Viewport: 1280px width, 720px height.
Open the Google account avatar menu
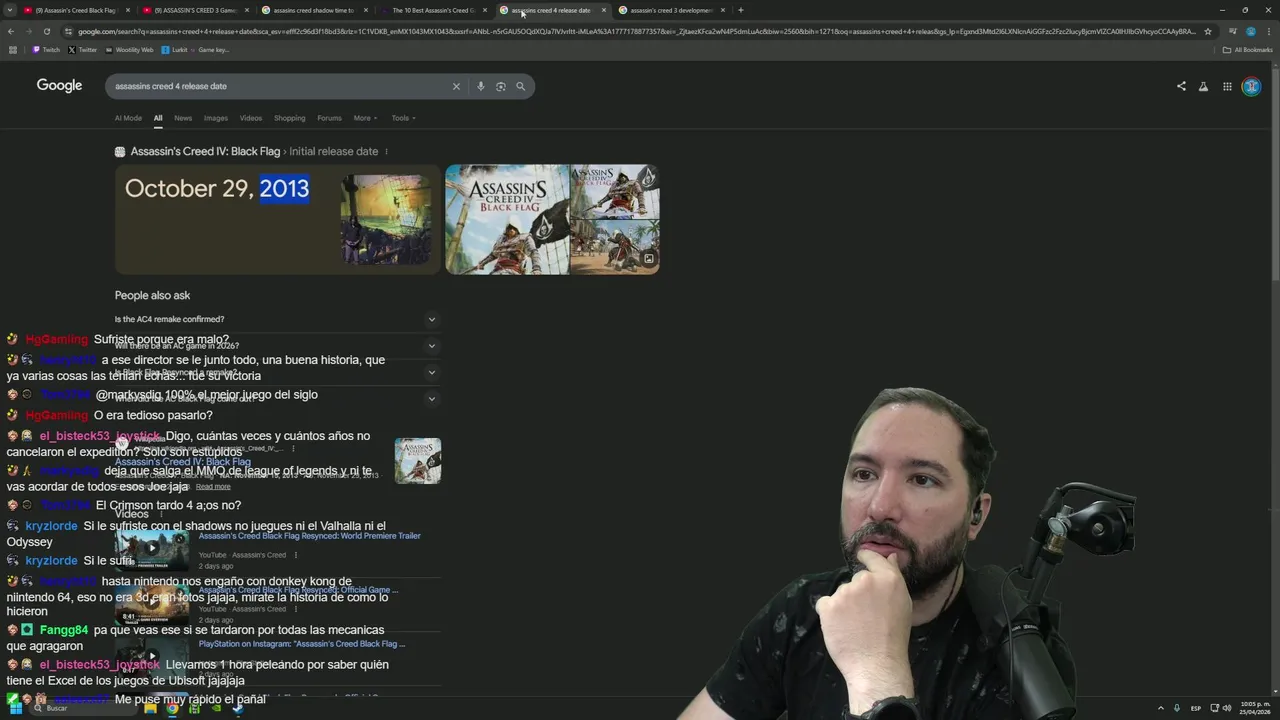tap(1251, 86)
